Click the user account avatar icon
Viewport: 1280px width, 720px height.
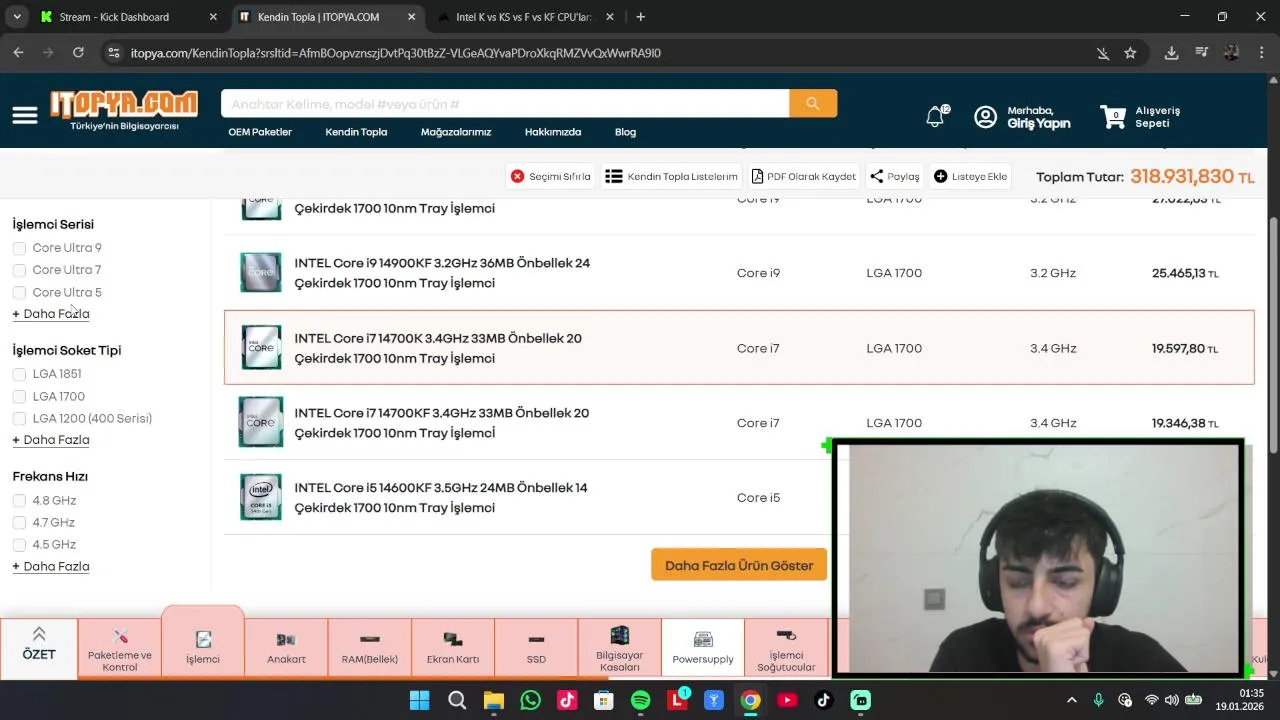(x=985, y=117)
